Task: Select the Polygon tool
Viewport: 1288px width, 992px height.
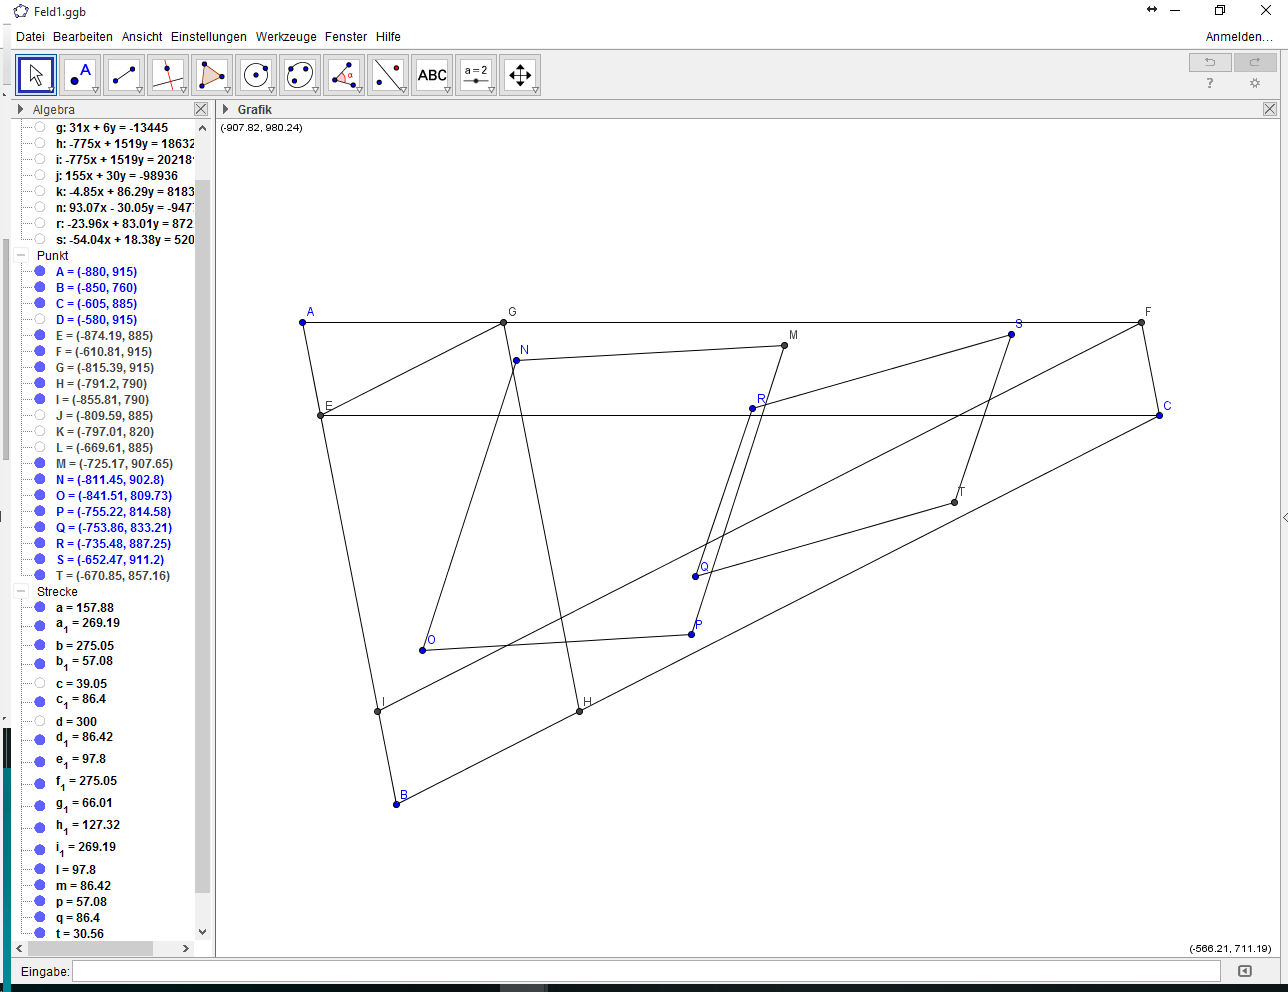Action: 212,75
